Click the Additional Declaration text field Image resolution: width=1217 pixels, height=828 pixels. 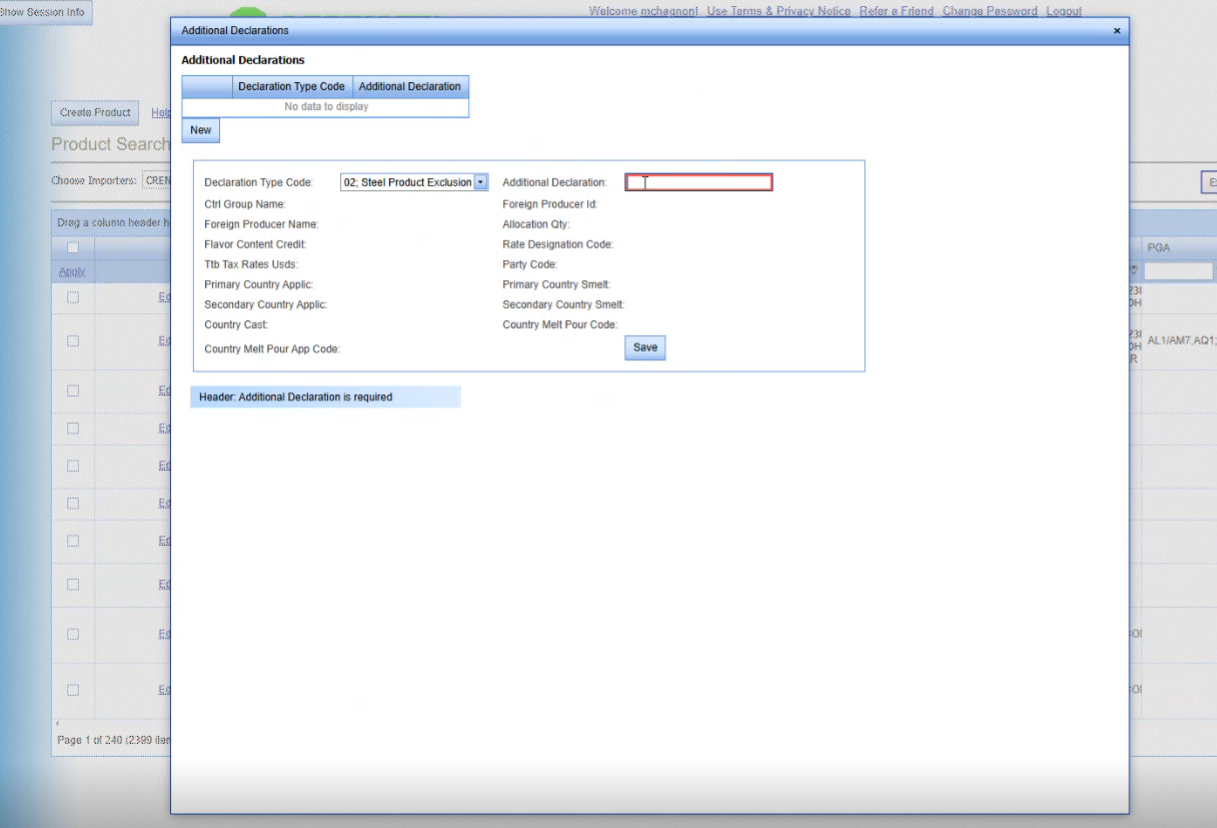(x=698, y=182)
